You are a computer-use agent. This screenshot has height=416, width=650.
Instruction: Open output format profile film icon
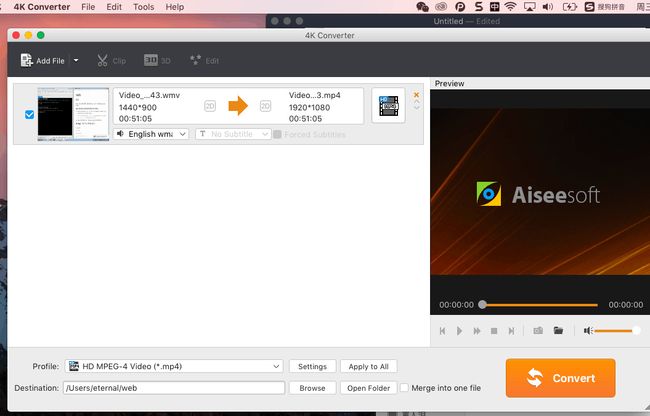point(388,106)
